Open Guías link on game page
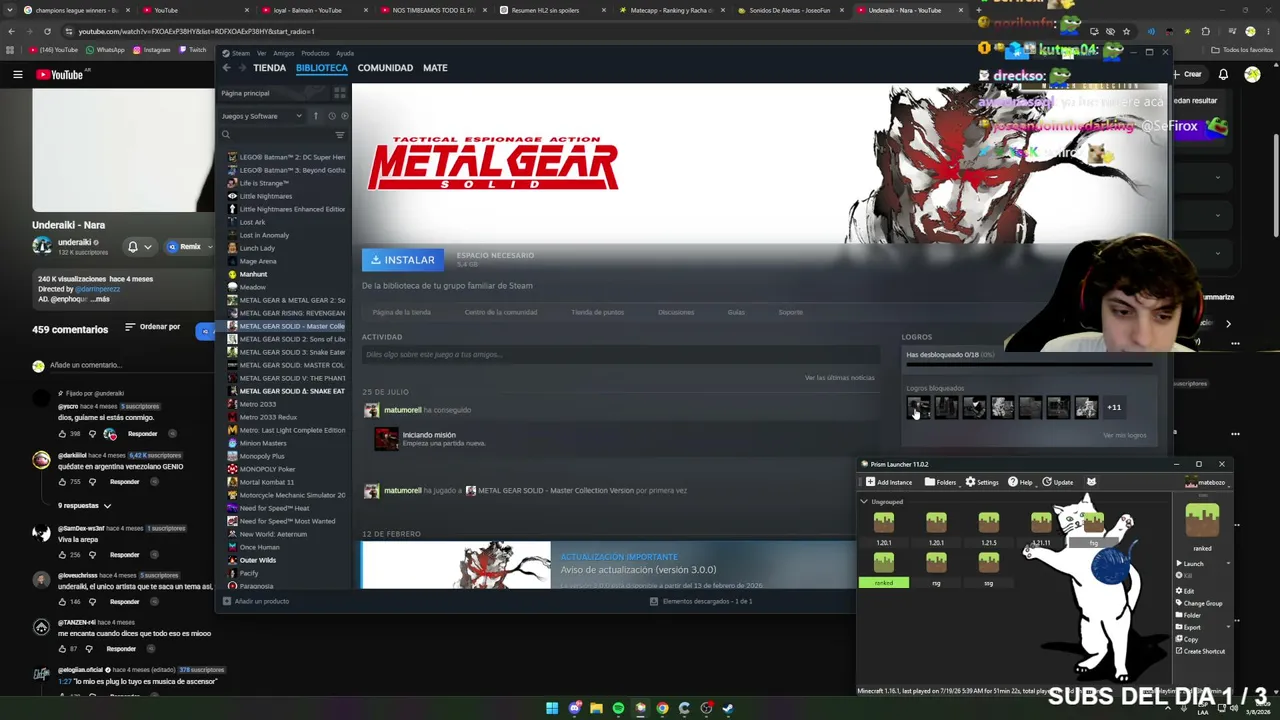The width and height of the screenshot is (1280, 720). (x=736, y=312)
